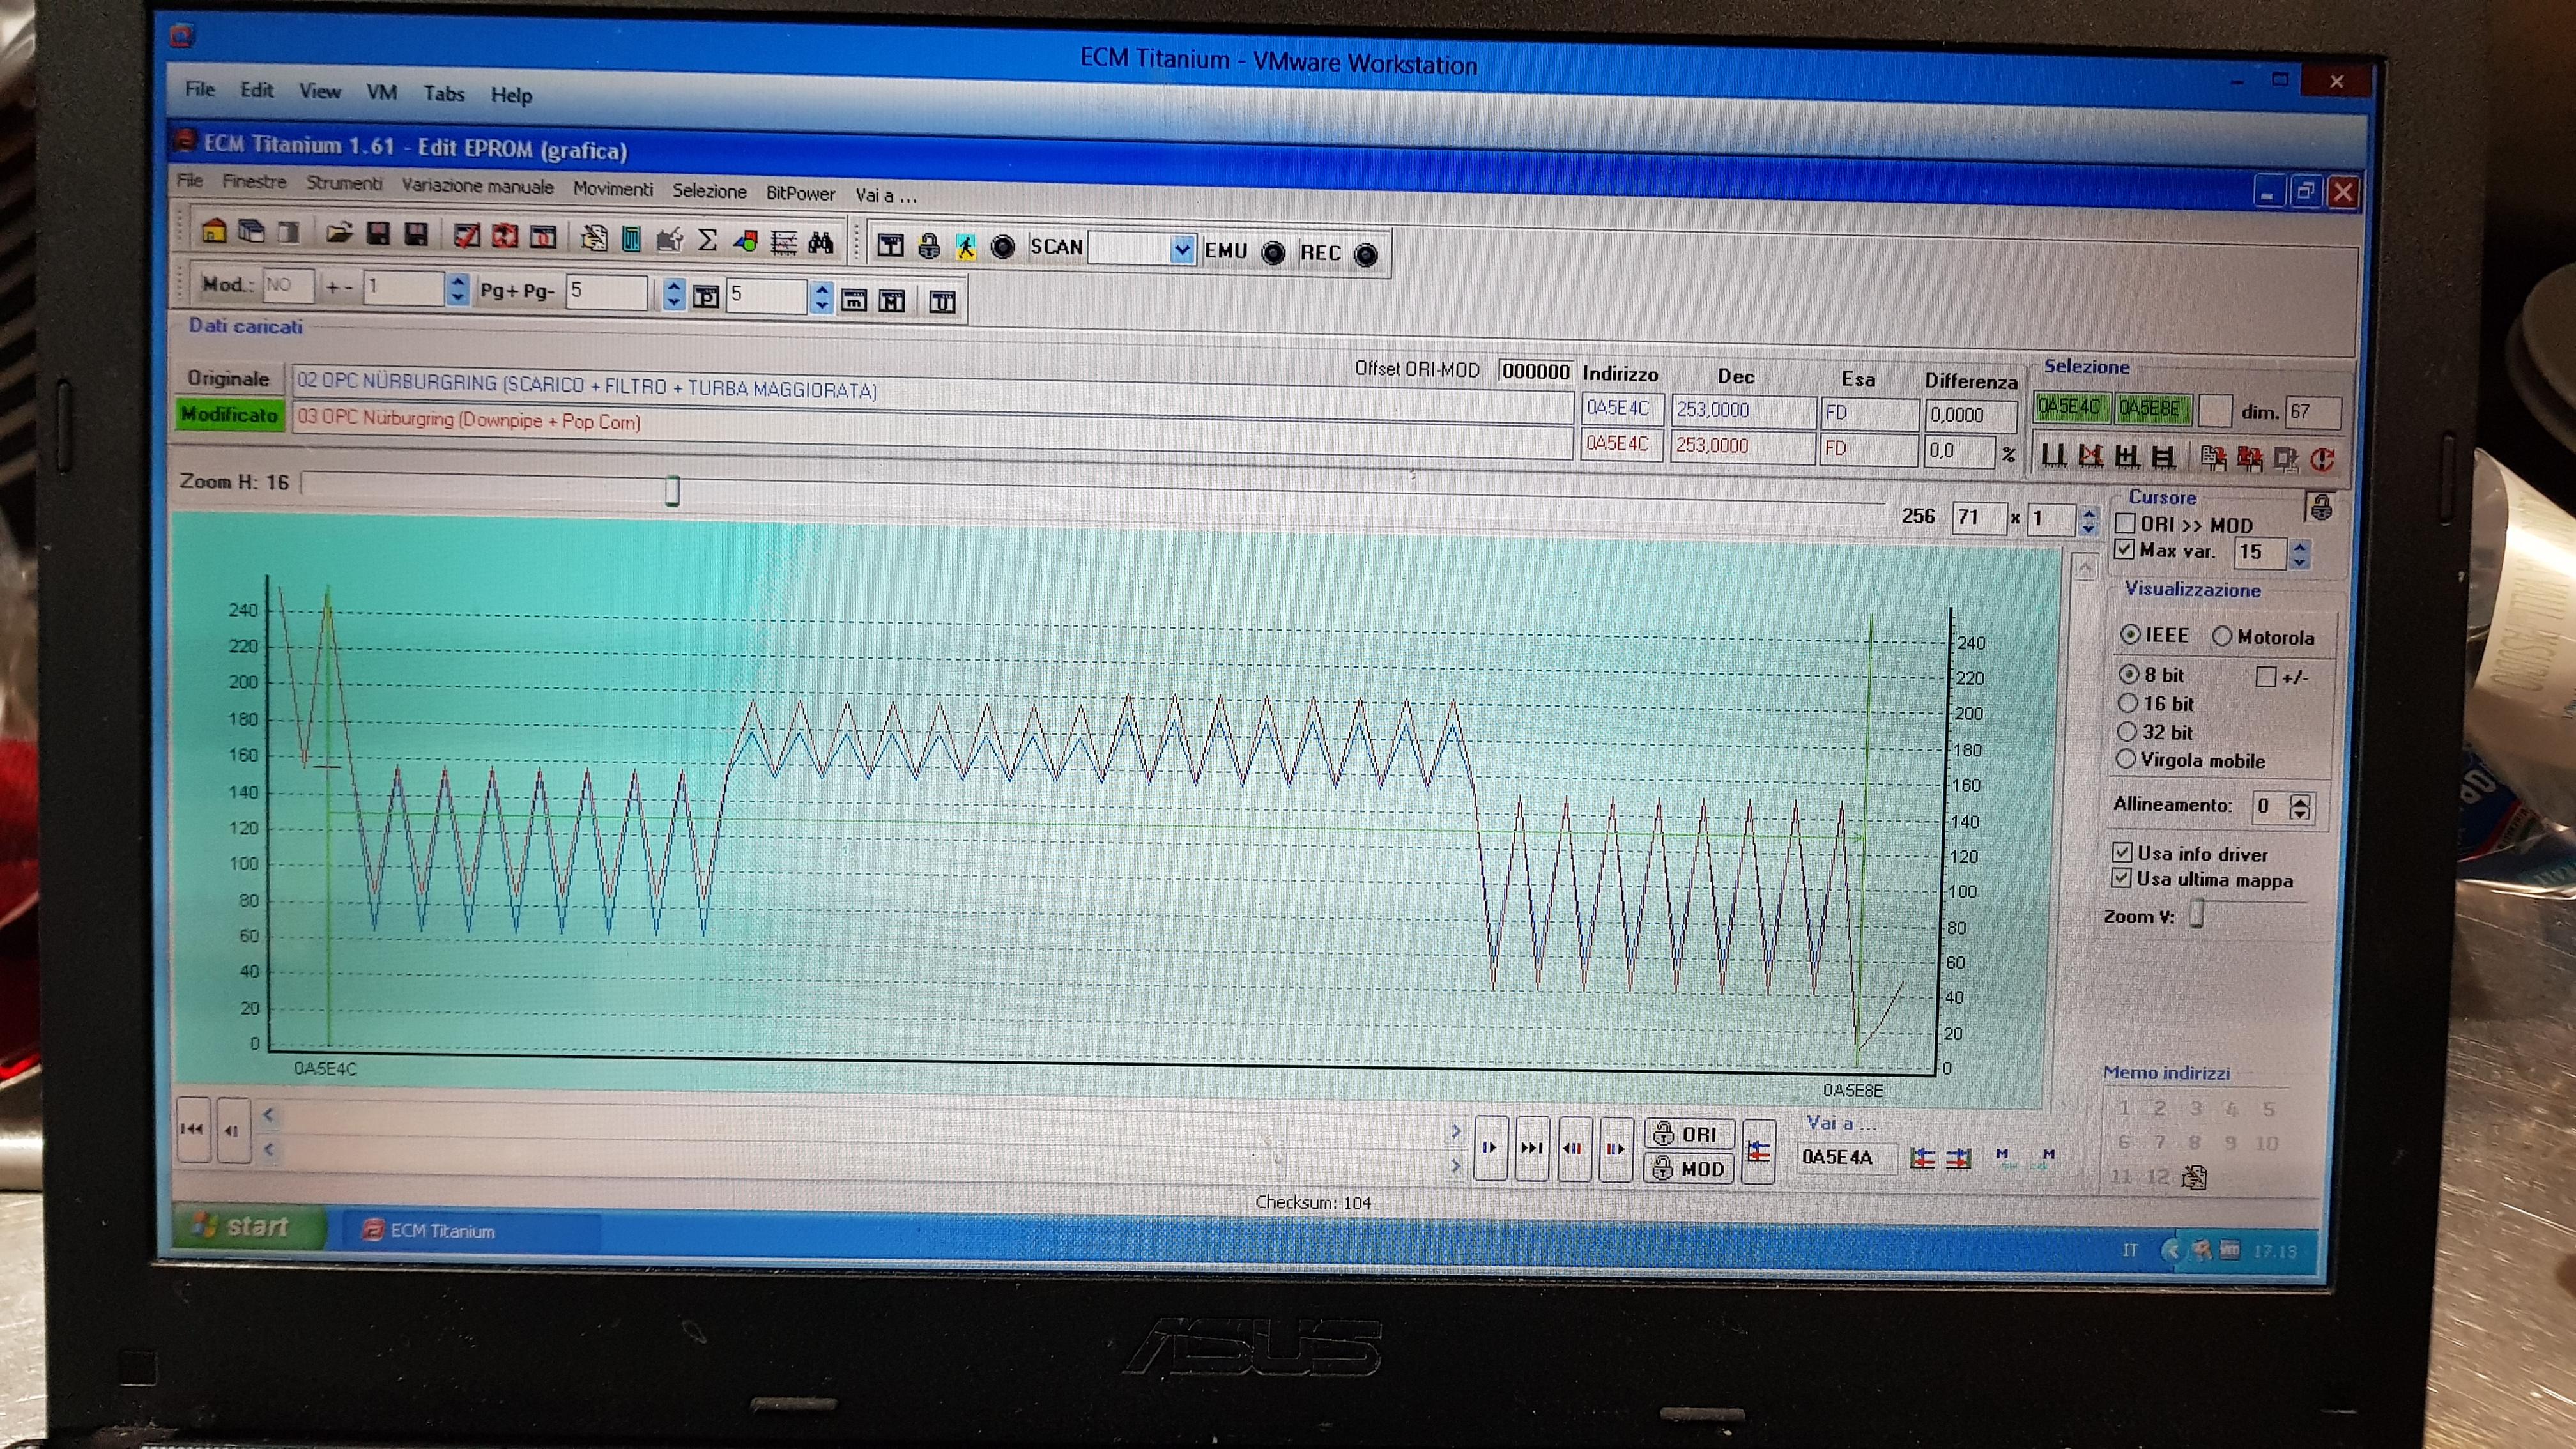Open the SCAN dropdown list

(x=1182, y=249)
